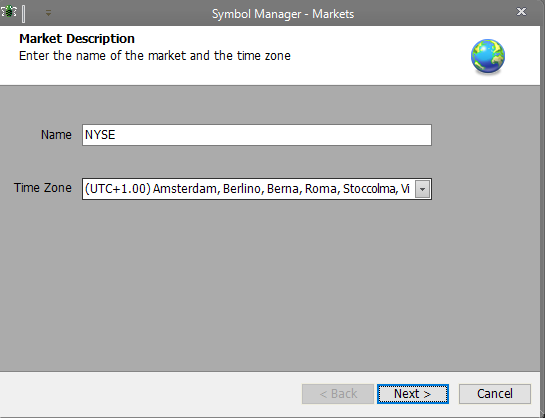Expand the Time Zone dropdown arrow
Viewport: 545px width, 418px height.
422,189
